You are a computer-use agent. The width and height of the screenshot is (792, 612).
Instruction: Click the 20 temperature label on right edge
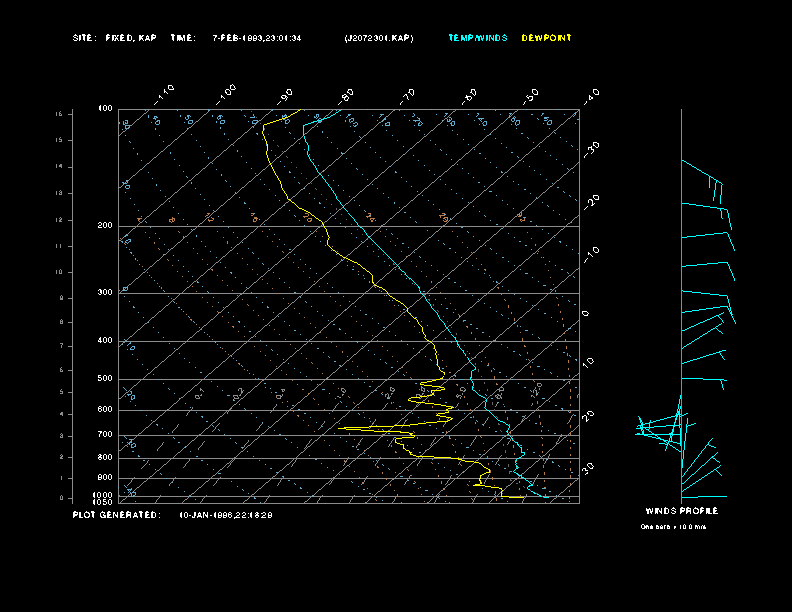click(588, 416)
